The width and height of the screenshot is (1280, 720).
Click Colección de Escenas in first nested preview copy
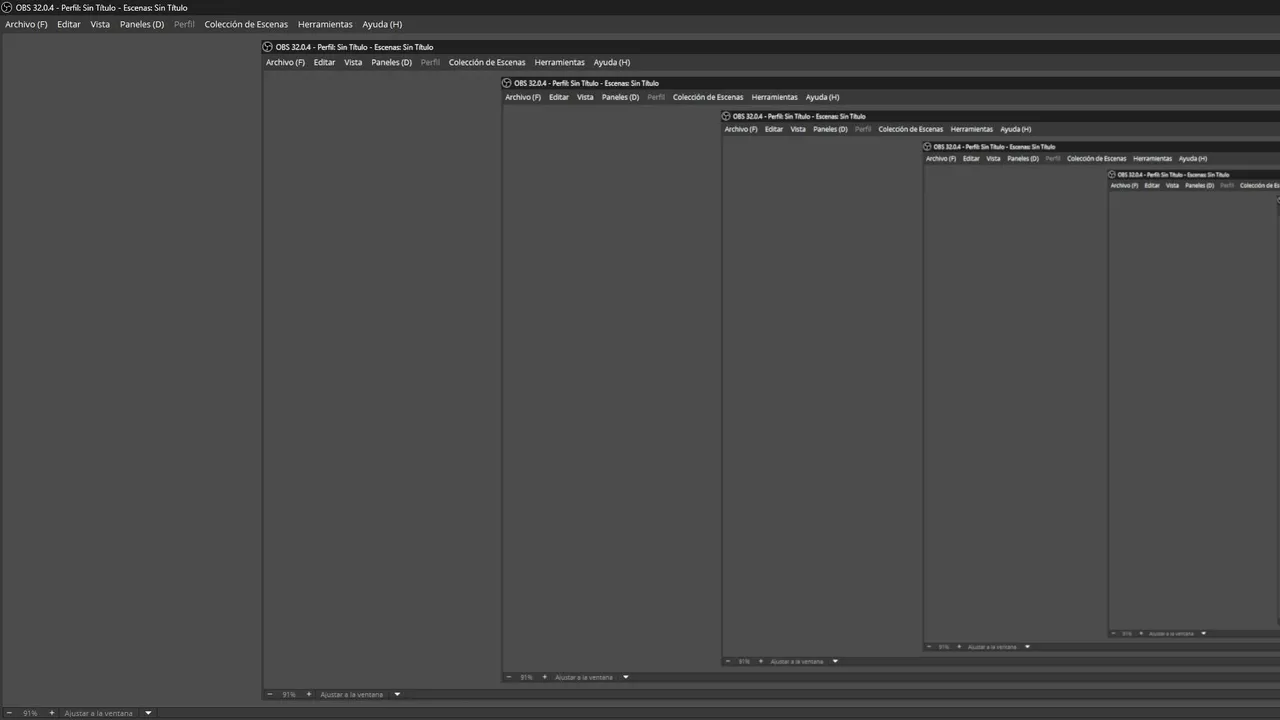point(487,62)
